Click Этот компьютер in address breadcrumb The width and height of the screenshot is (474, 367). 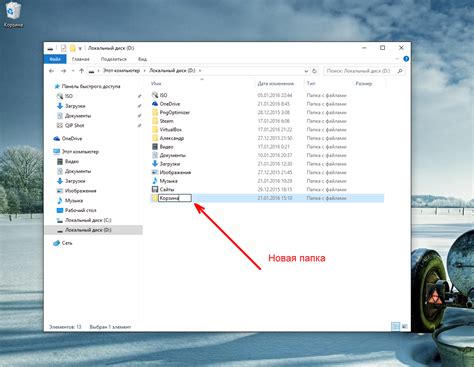coord(121,71)
